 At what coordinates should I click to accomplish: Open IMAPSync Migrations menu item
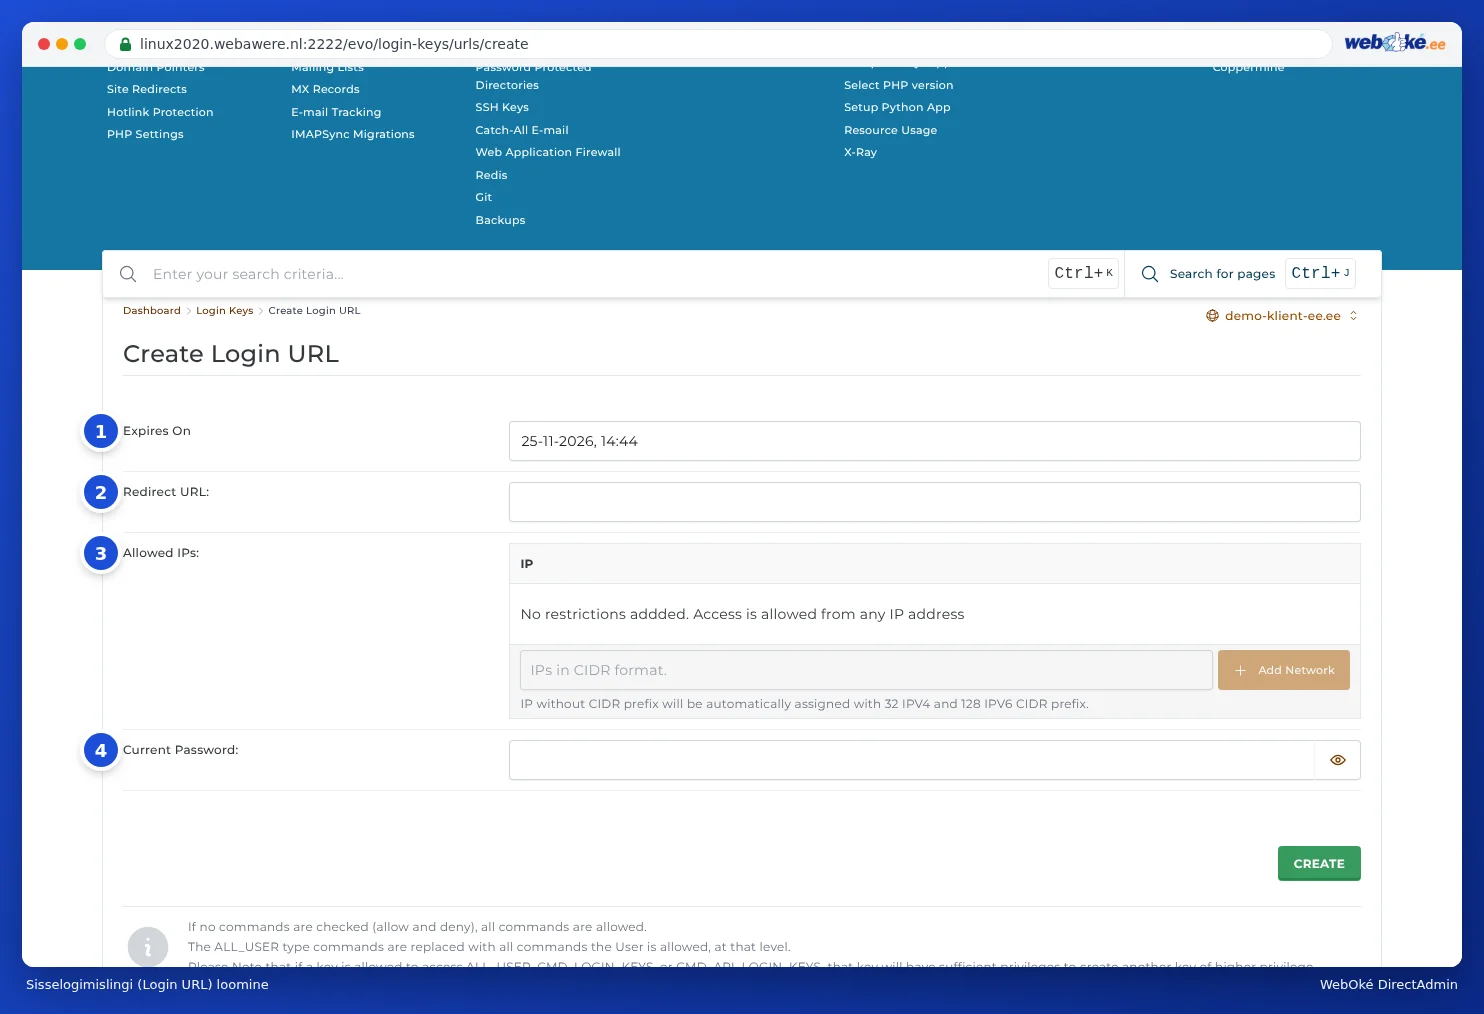coord(353,134)
